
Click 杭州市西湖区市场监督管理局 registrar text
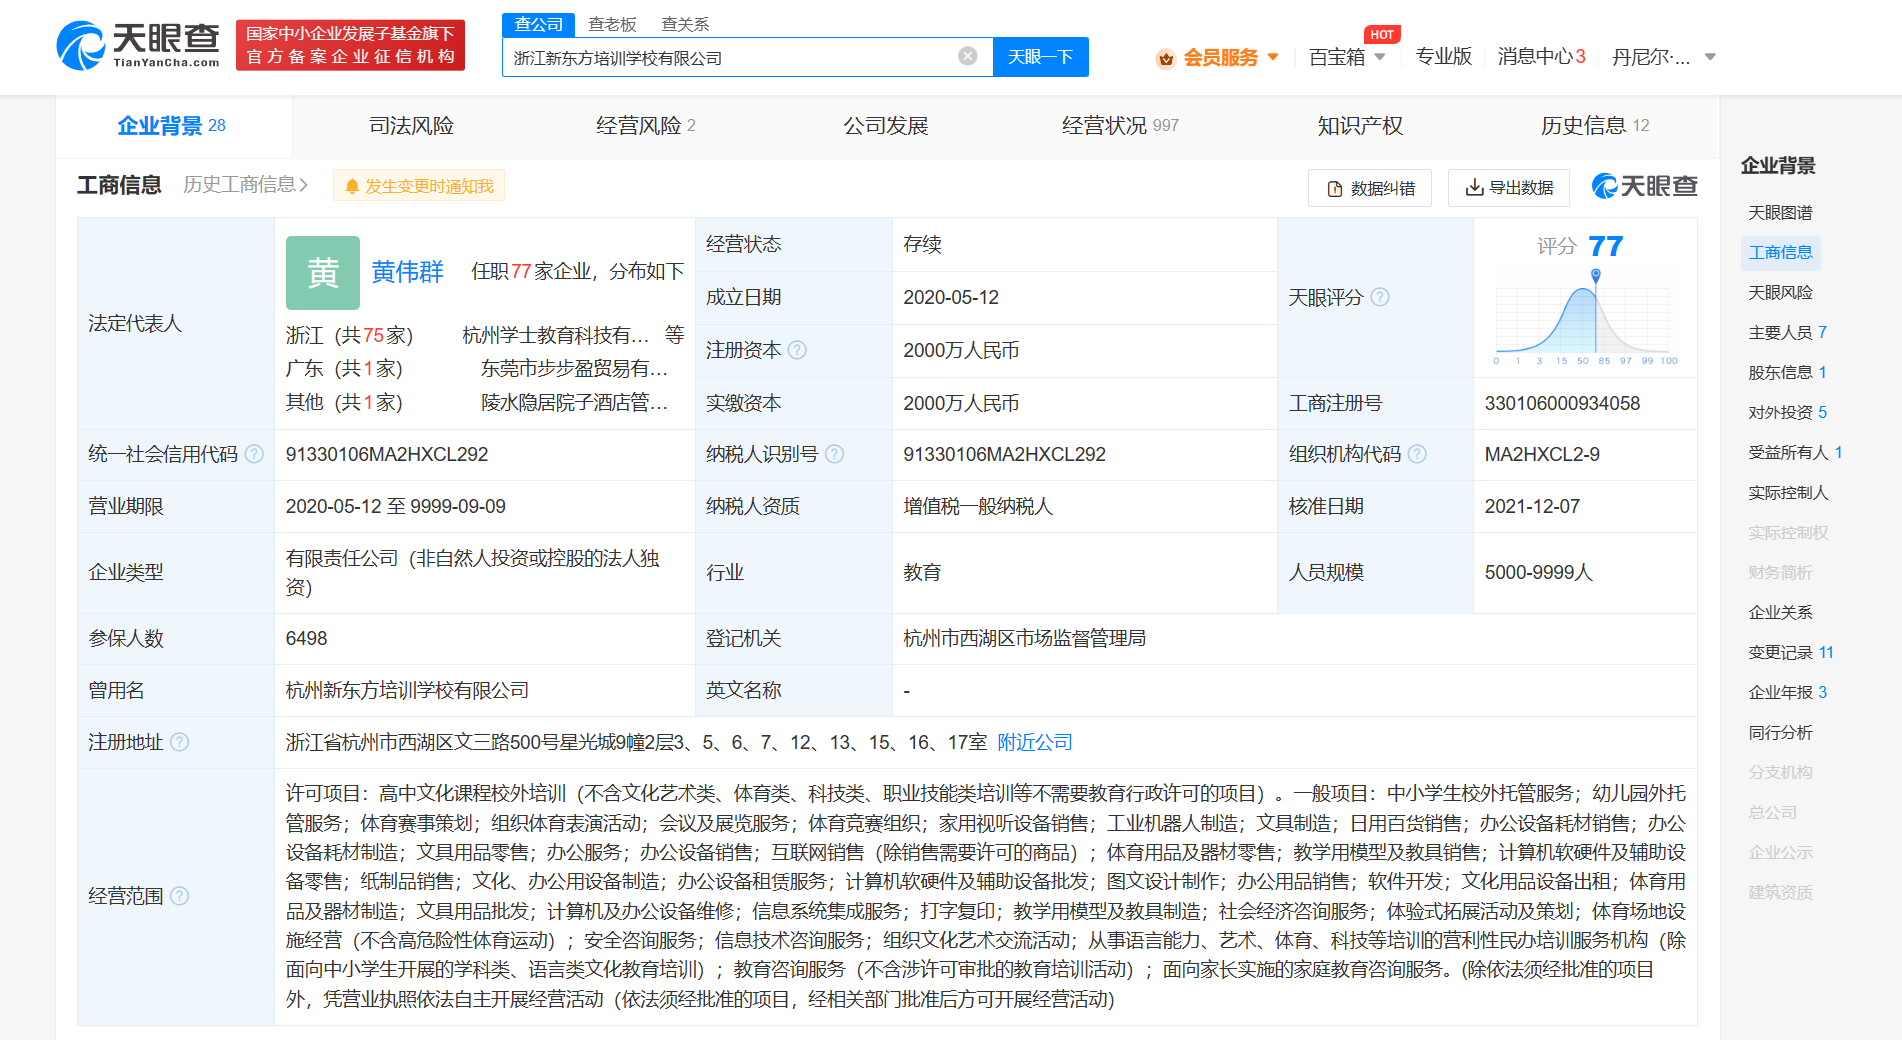tap(1024, 638)
